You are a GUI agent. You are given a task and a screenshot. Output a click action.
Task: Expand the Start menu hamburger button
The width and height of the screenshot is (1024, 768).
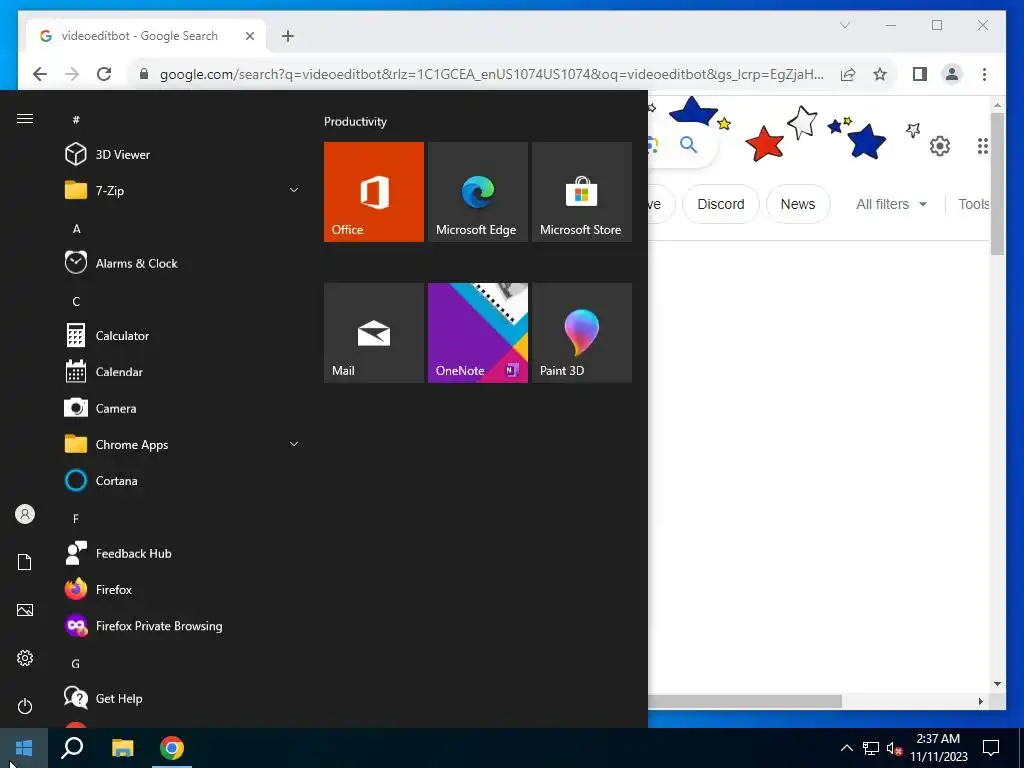tap(25, 118)
